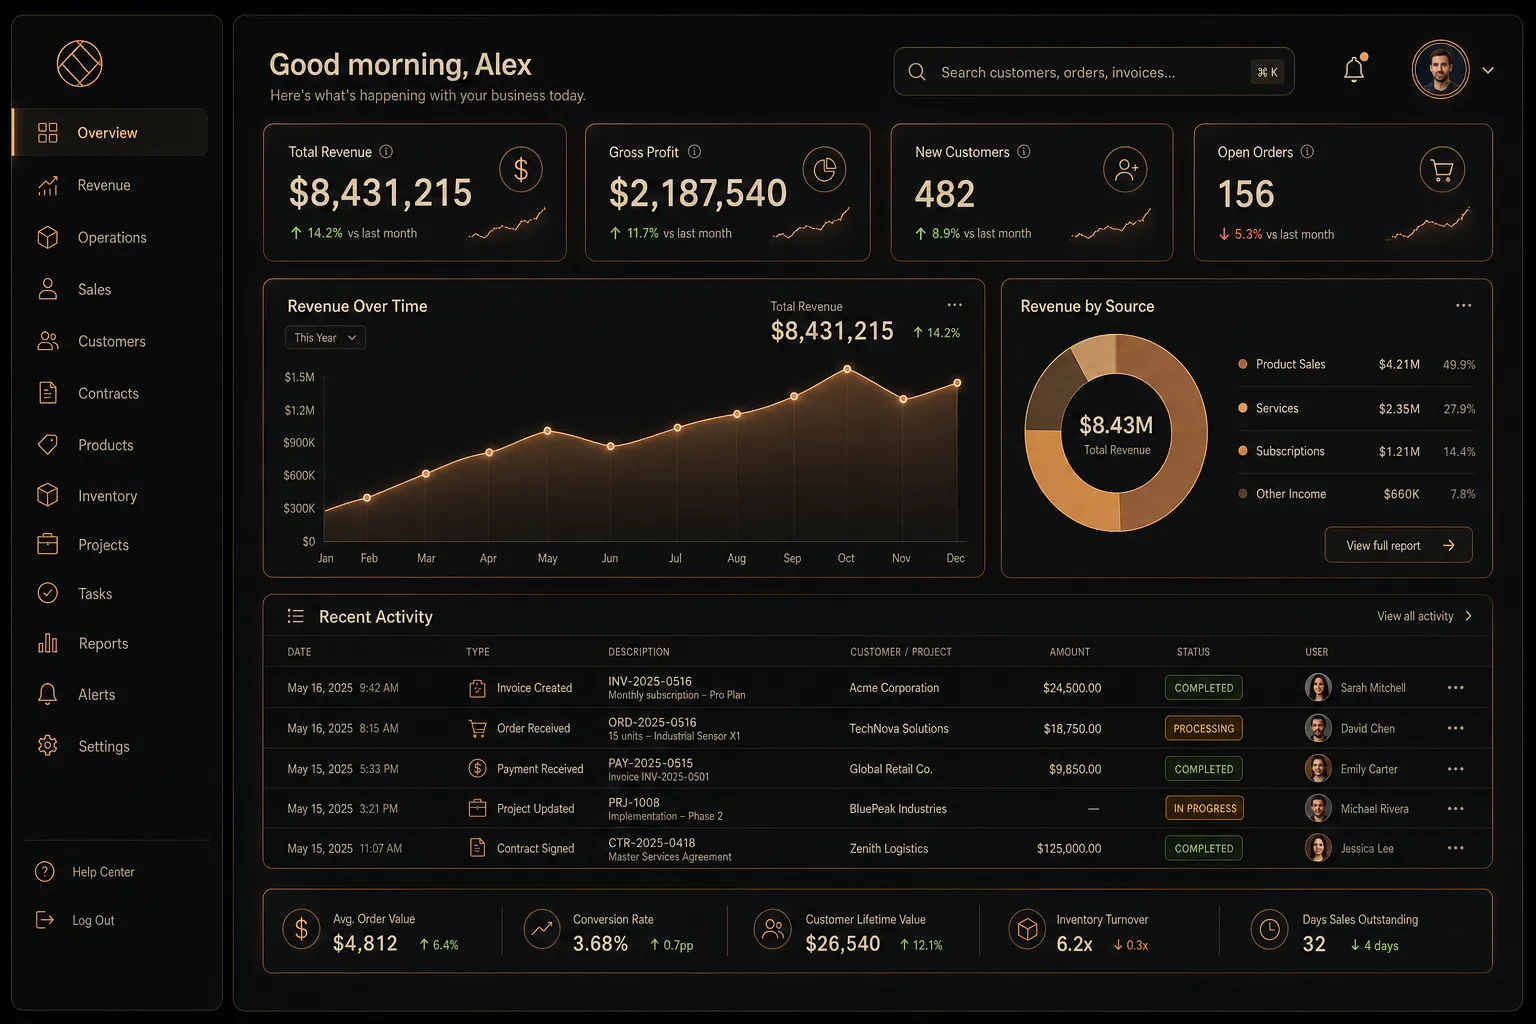Viewport: 1536px width, 1024px height.
Task: Open row actions for Jessica Lee
Action: click(1455, 848)
